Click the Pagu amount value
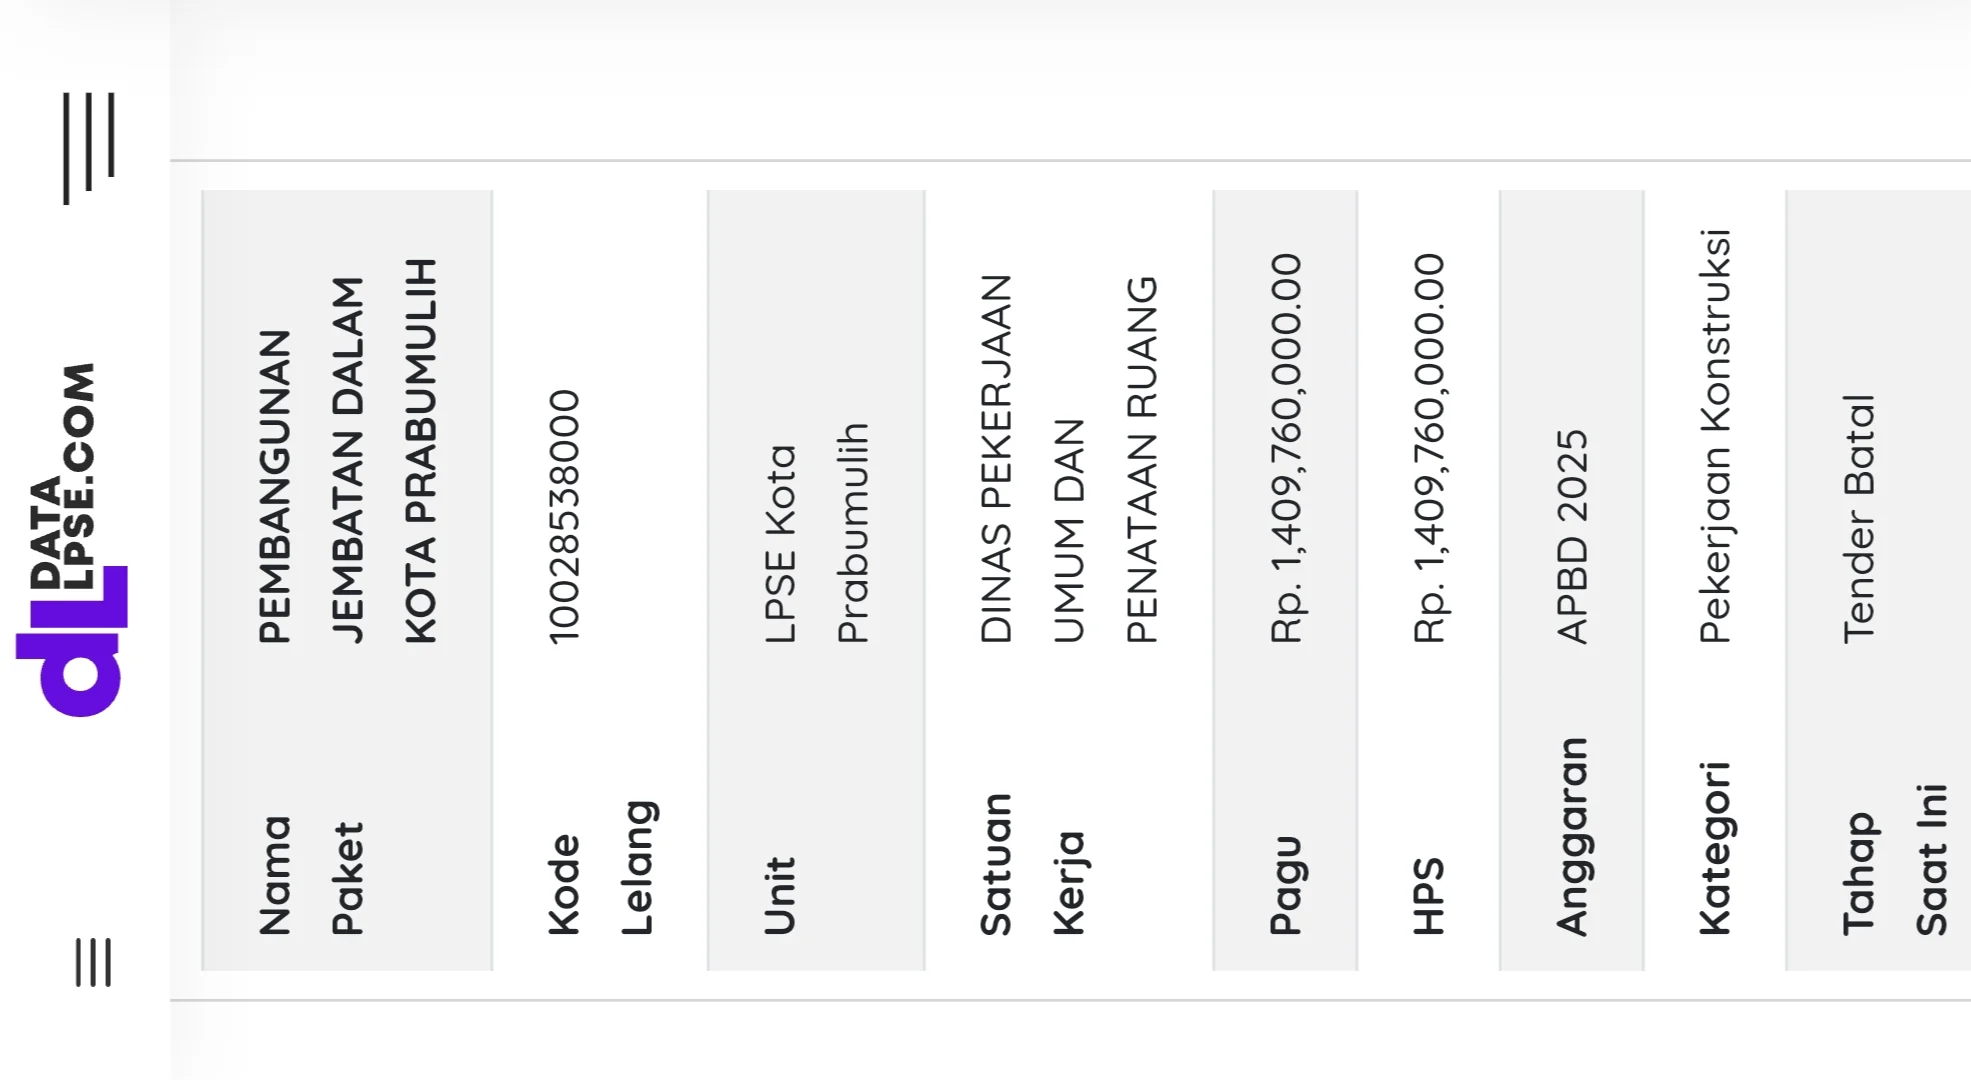The image size is (1971, 1080). (1286, 448)
